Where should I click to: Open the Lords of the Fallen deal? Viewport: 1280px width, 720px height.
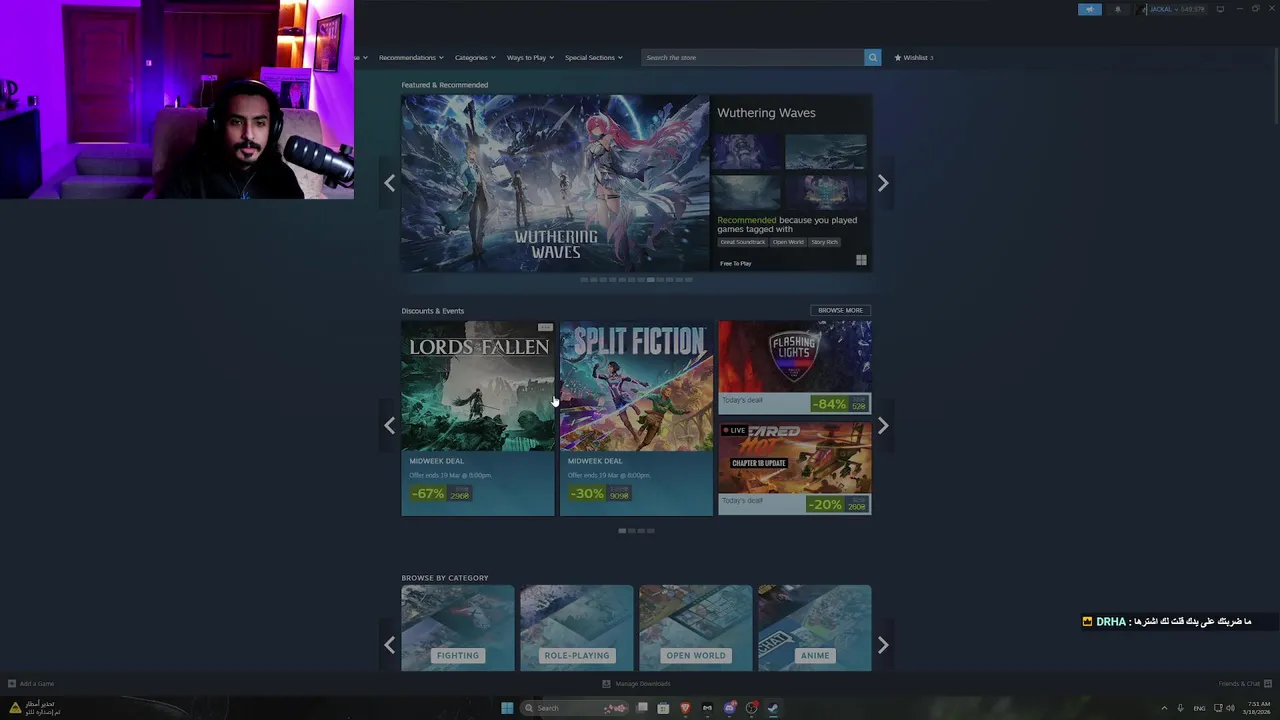tap(478, 418)
